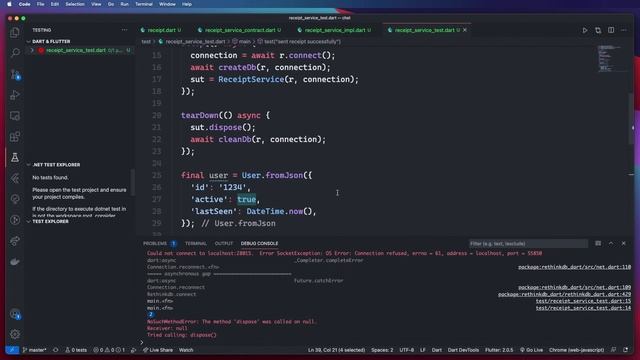640x360 pixels.
Task: Select Chrome (web-javascript) device
Action: (576, 350)
